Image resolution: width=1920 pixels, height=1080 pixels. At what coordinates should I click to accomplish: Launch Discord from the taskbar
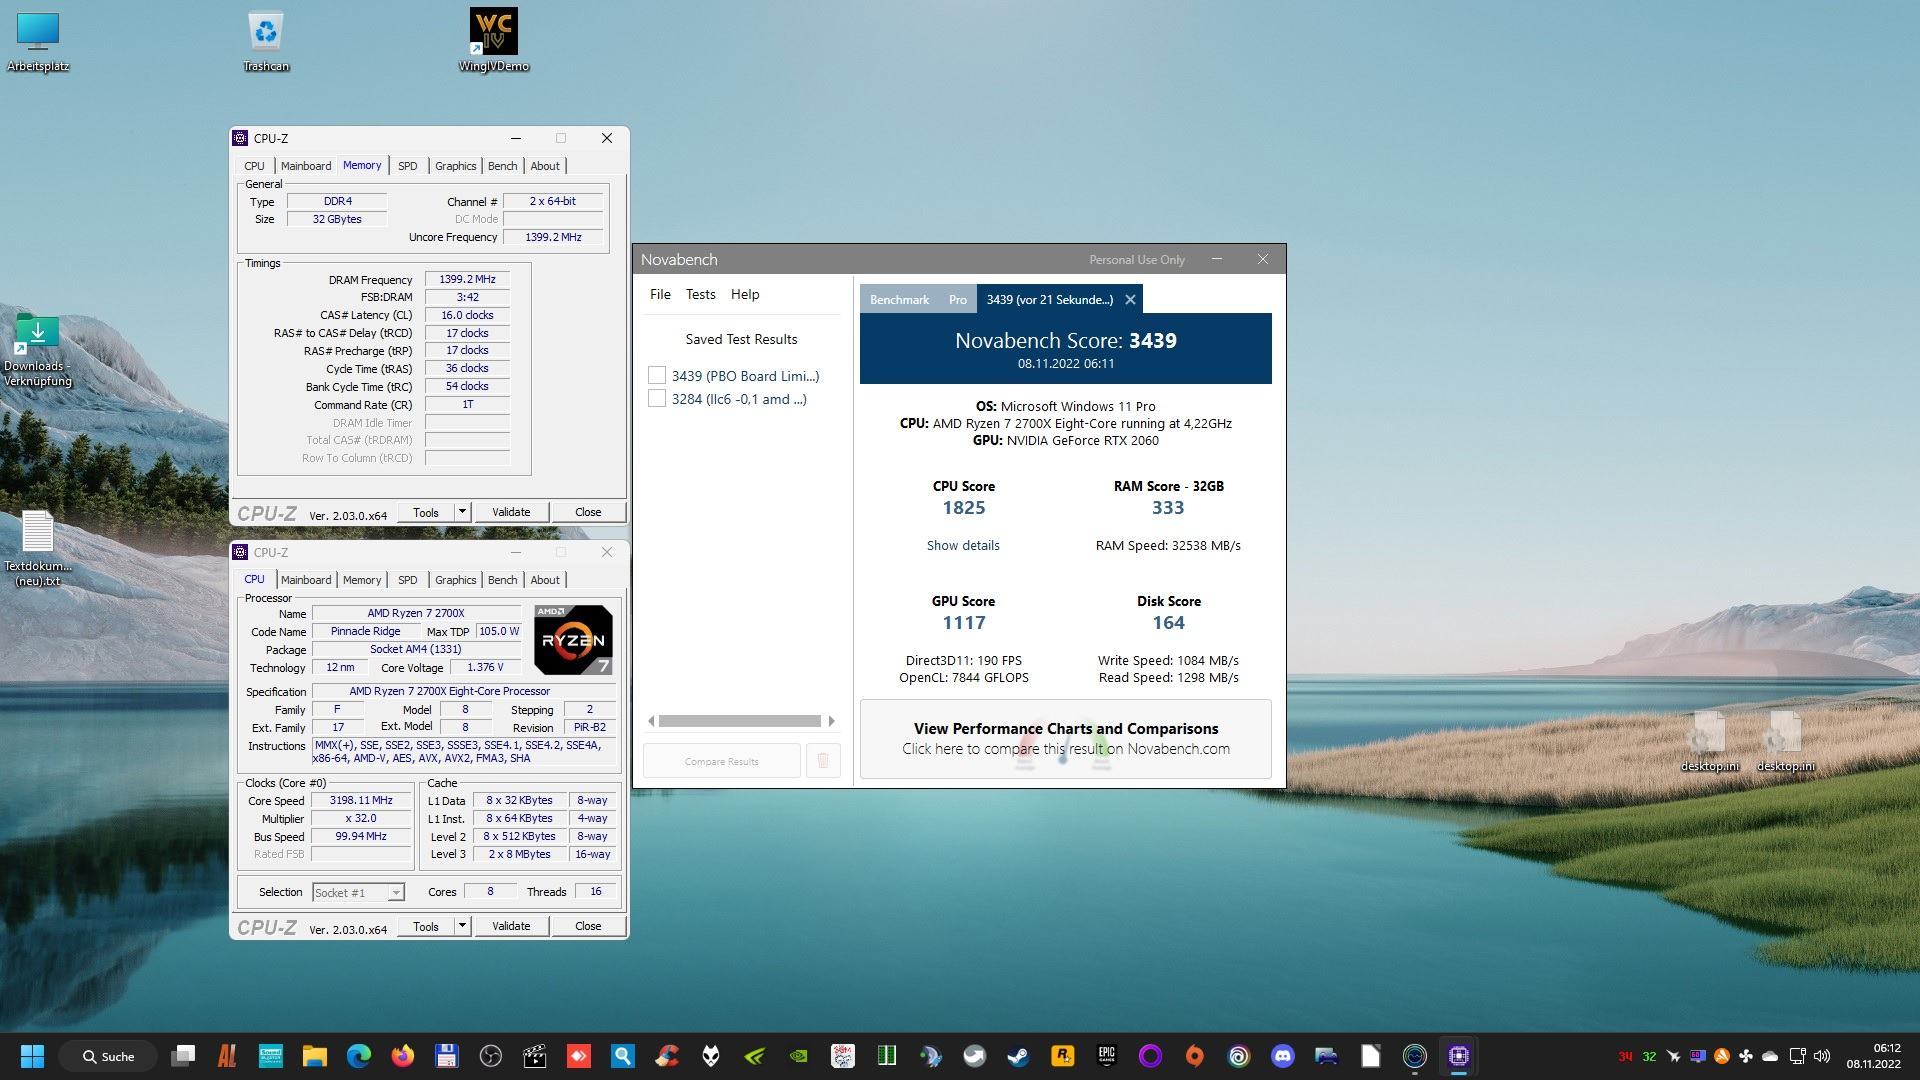[1282, 1056]
